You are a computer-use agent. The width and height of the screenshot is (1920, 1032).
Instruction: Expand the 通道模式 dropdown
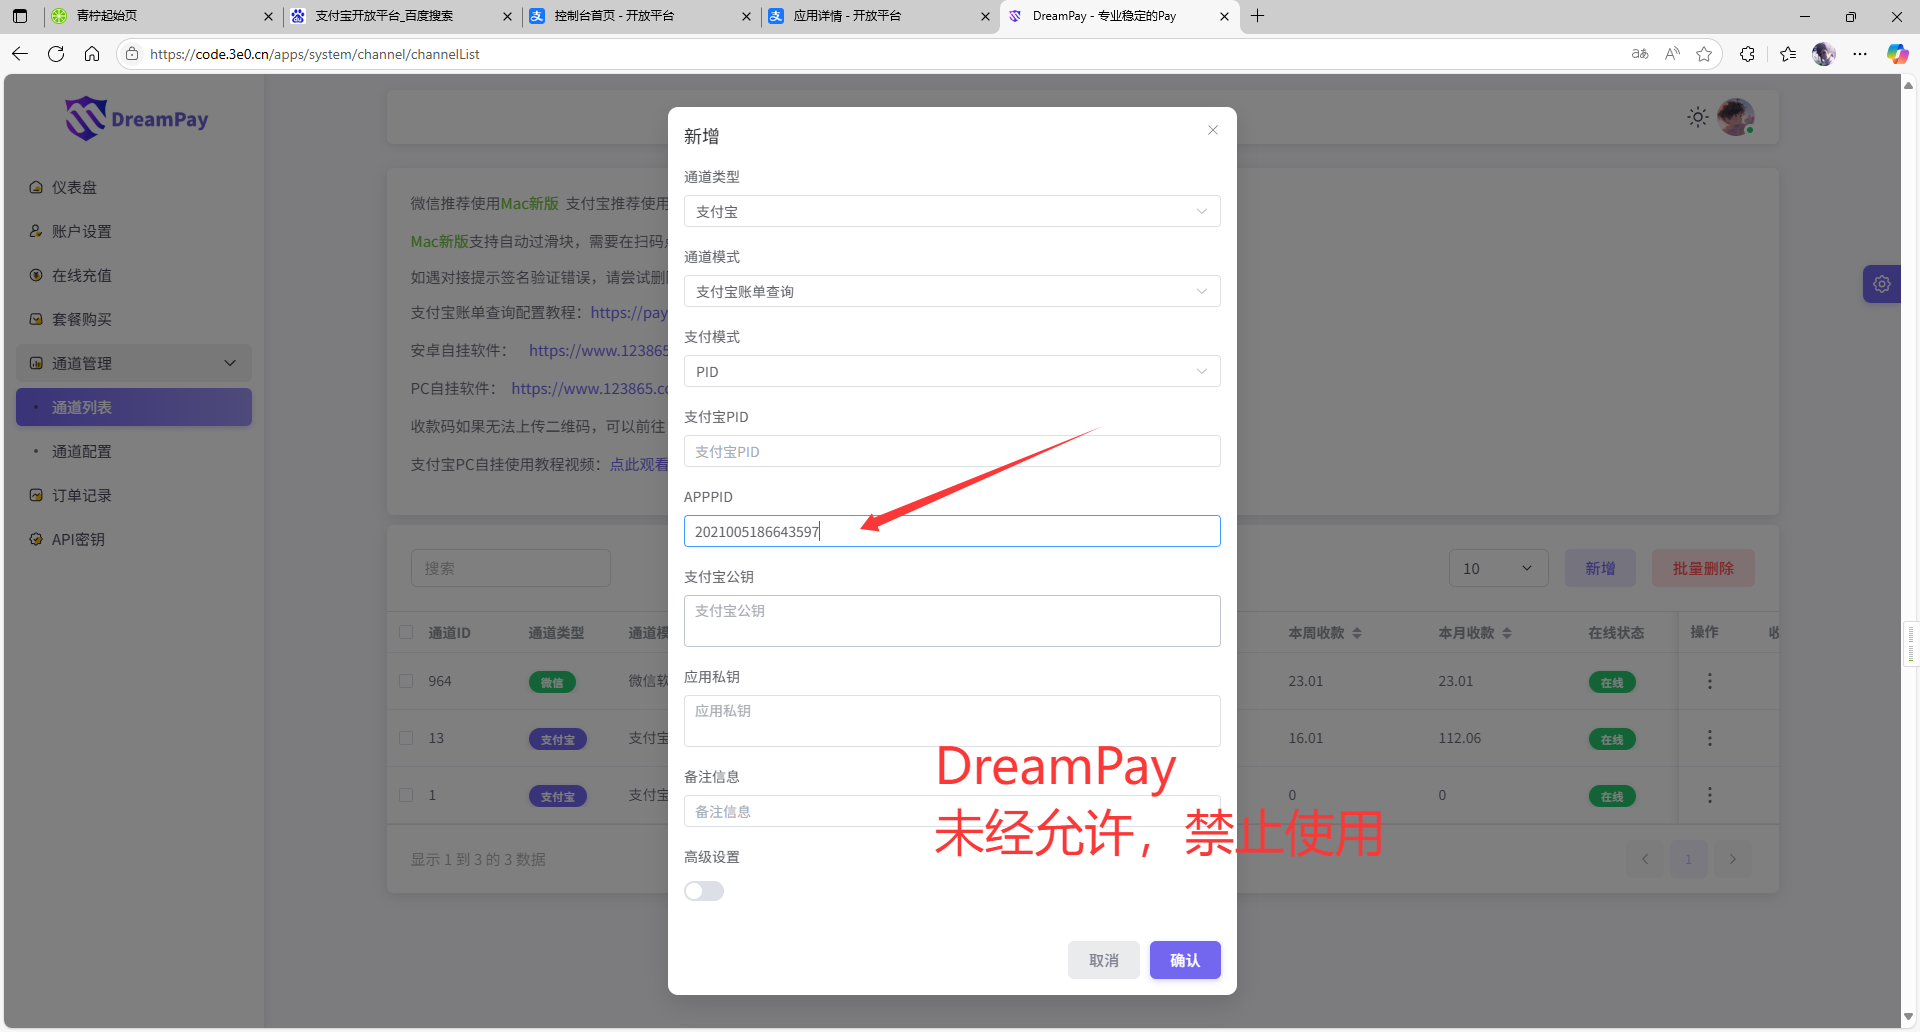tap(951, 292)
